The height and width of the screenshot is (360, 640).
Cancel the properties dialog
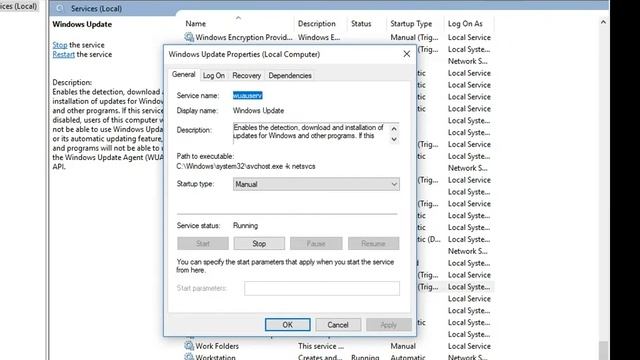point(338,325)
